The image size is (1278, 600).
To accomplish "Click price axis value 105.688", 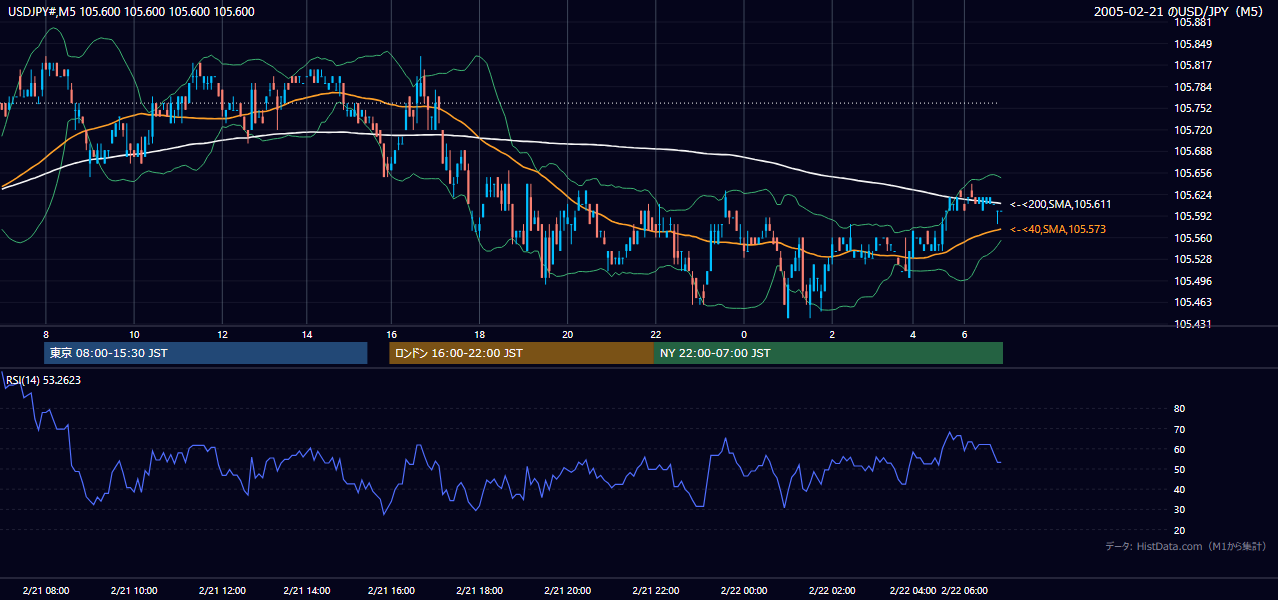I will (x=1194, y=152).
